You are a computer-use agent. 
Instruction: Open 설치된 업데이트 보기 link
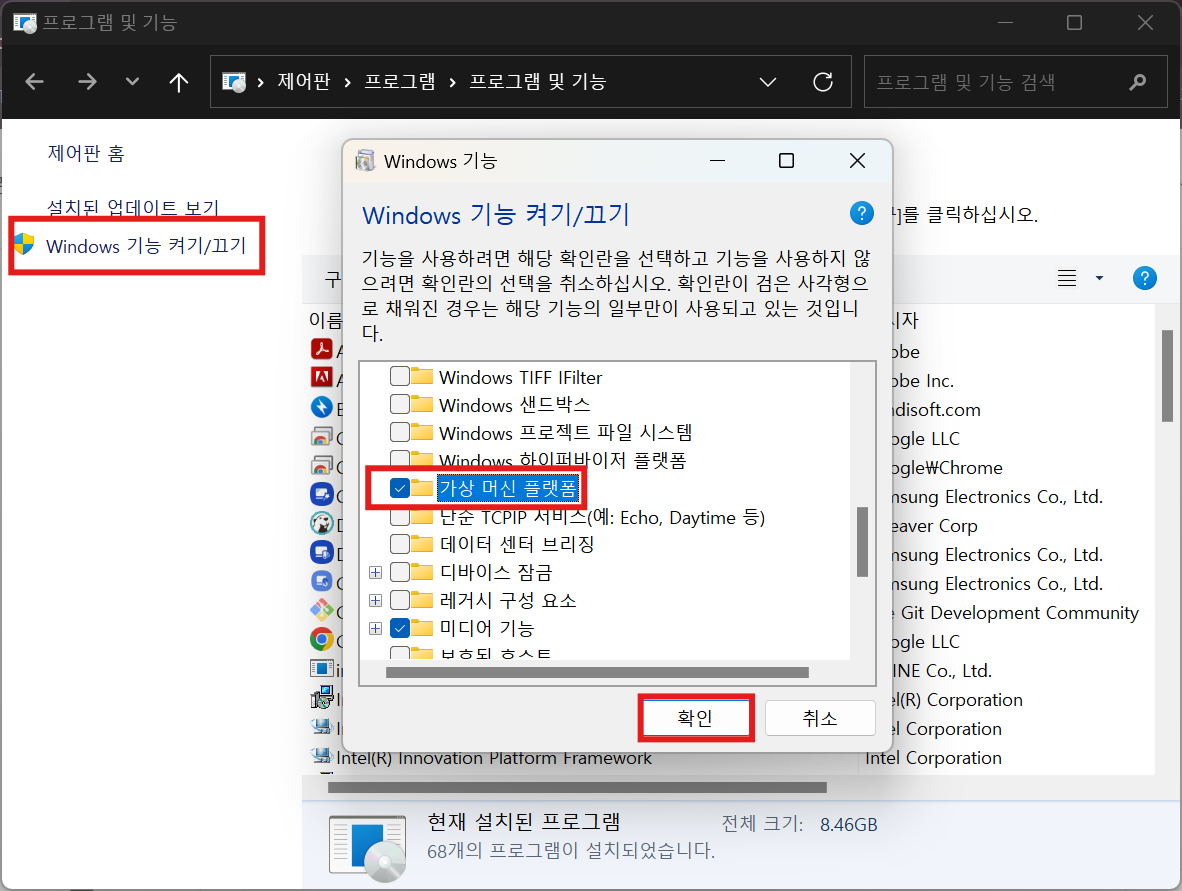[133, 207]
